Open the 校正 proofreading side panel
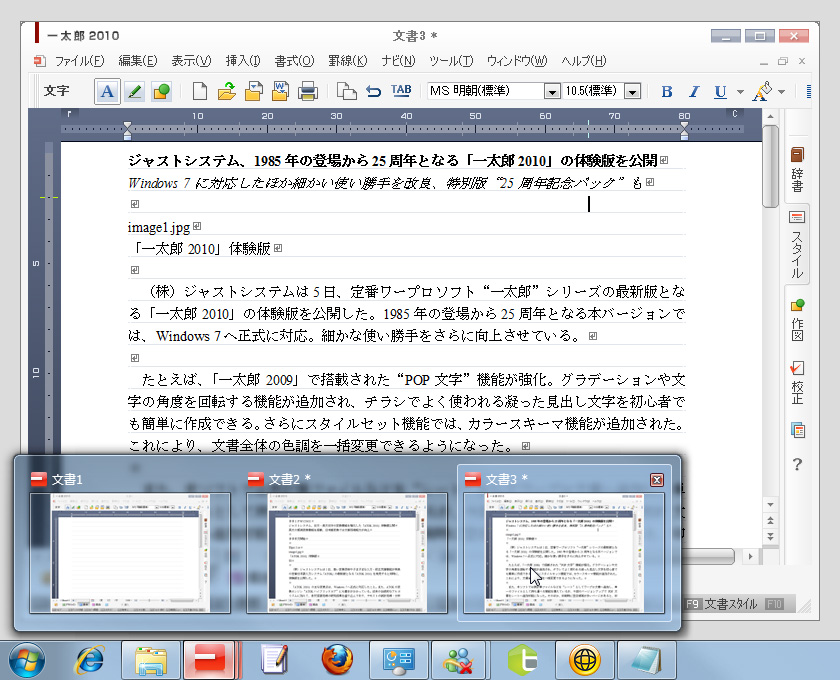Viewport: 840px width, 680px height. pyautogui.click(x=797, y=383)
